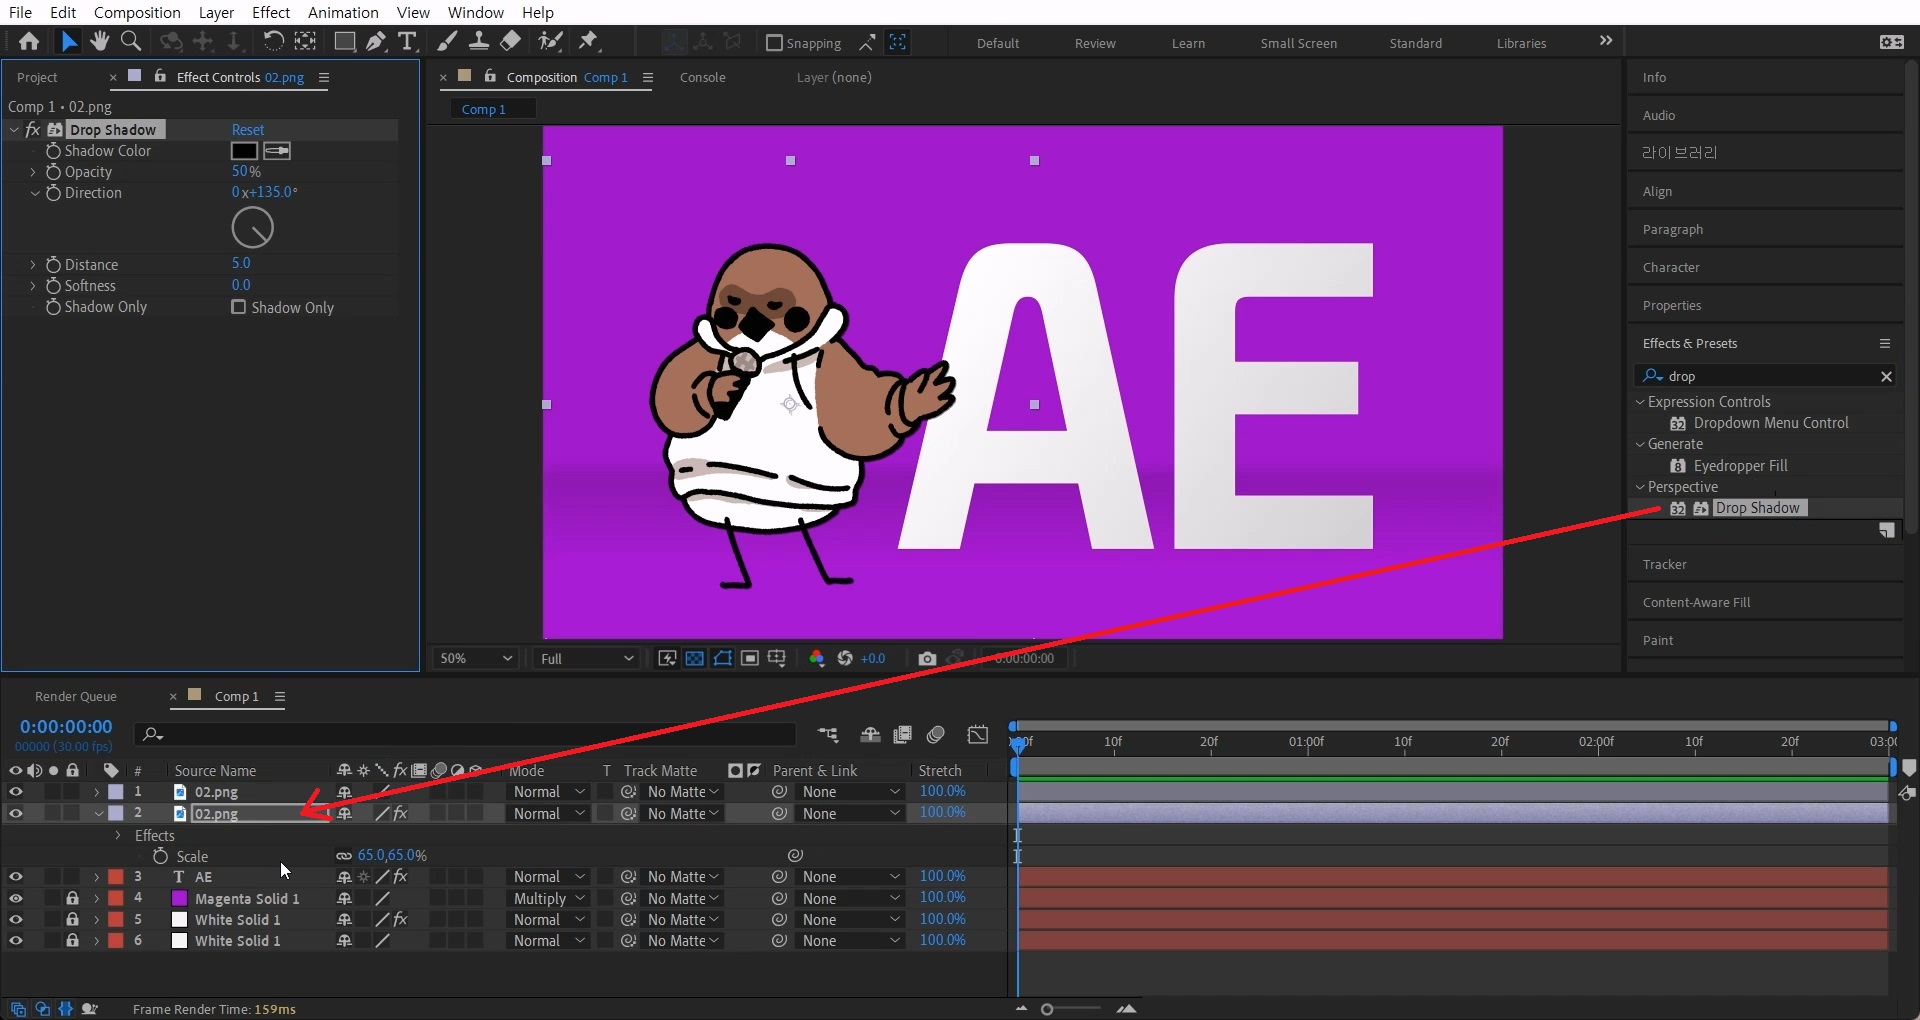The width and height of the screenshot is (1920, 1020).
Task: Click the Region of Interest icon
Action: click(749, 658)
